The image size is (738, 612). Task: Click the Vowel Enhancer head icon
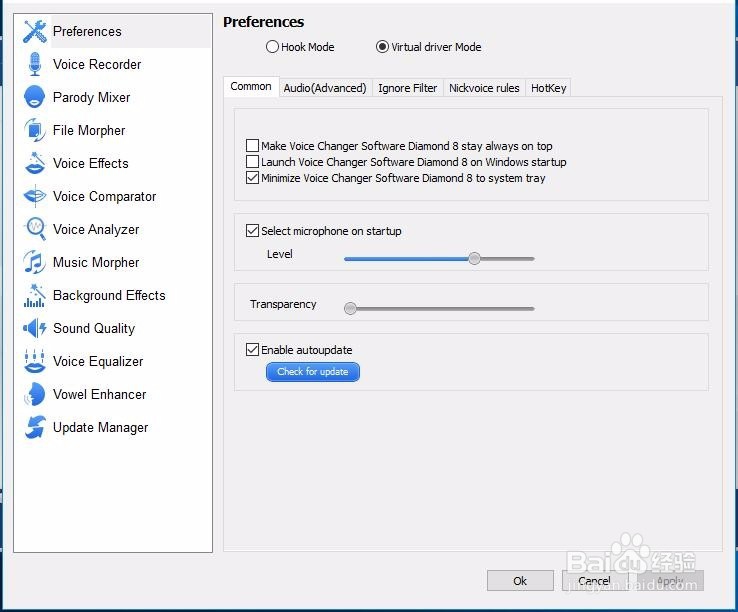[x=35, y=394]
